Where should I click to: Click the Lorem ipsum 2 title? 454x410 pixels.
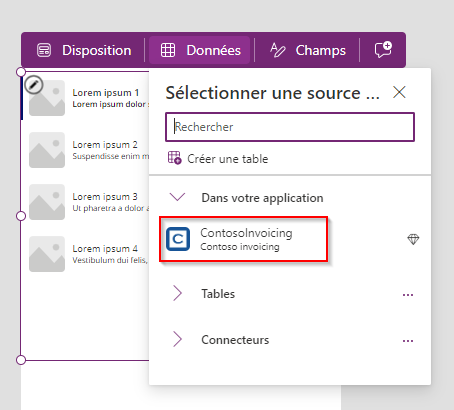105,145
